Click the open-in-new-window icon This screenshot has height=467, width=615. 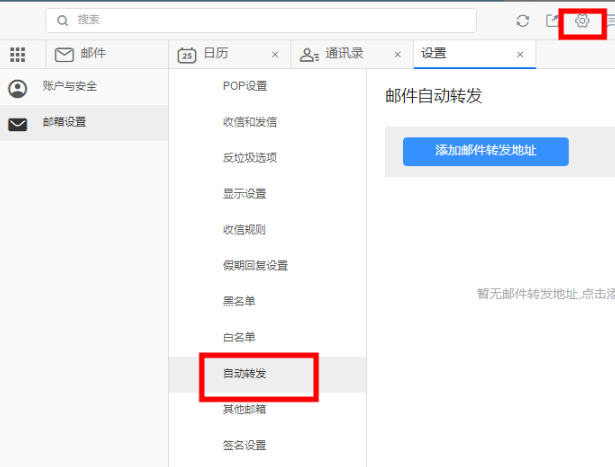click(x=551, y=21)
